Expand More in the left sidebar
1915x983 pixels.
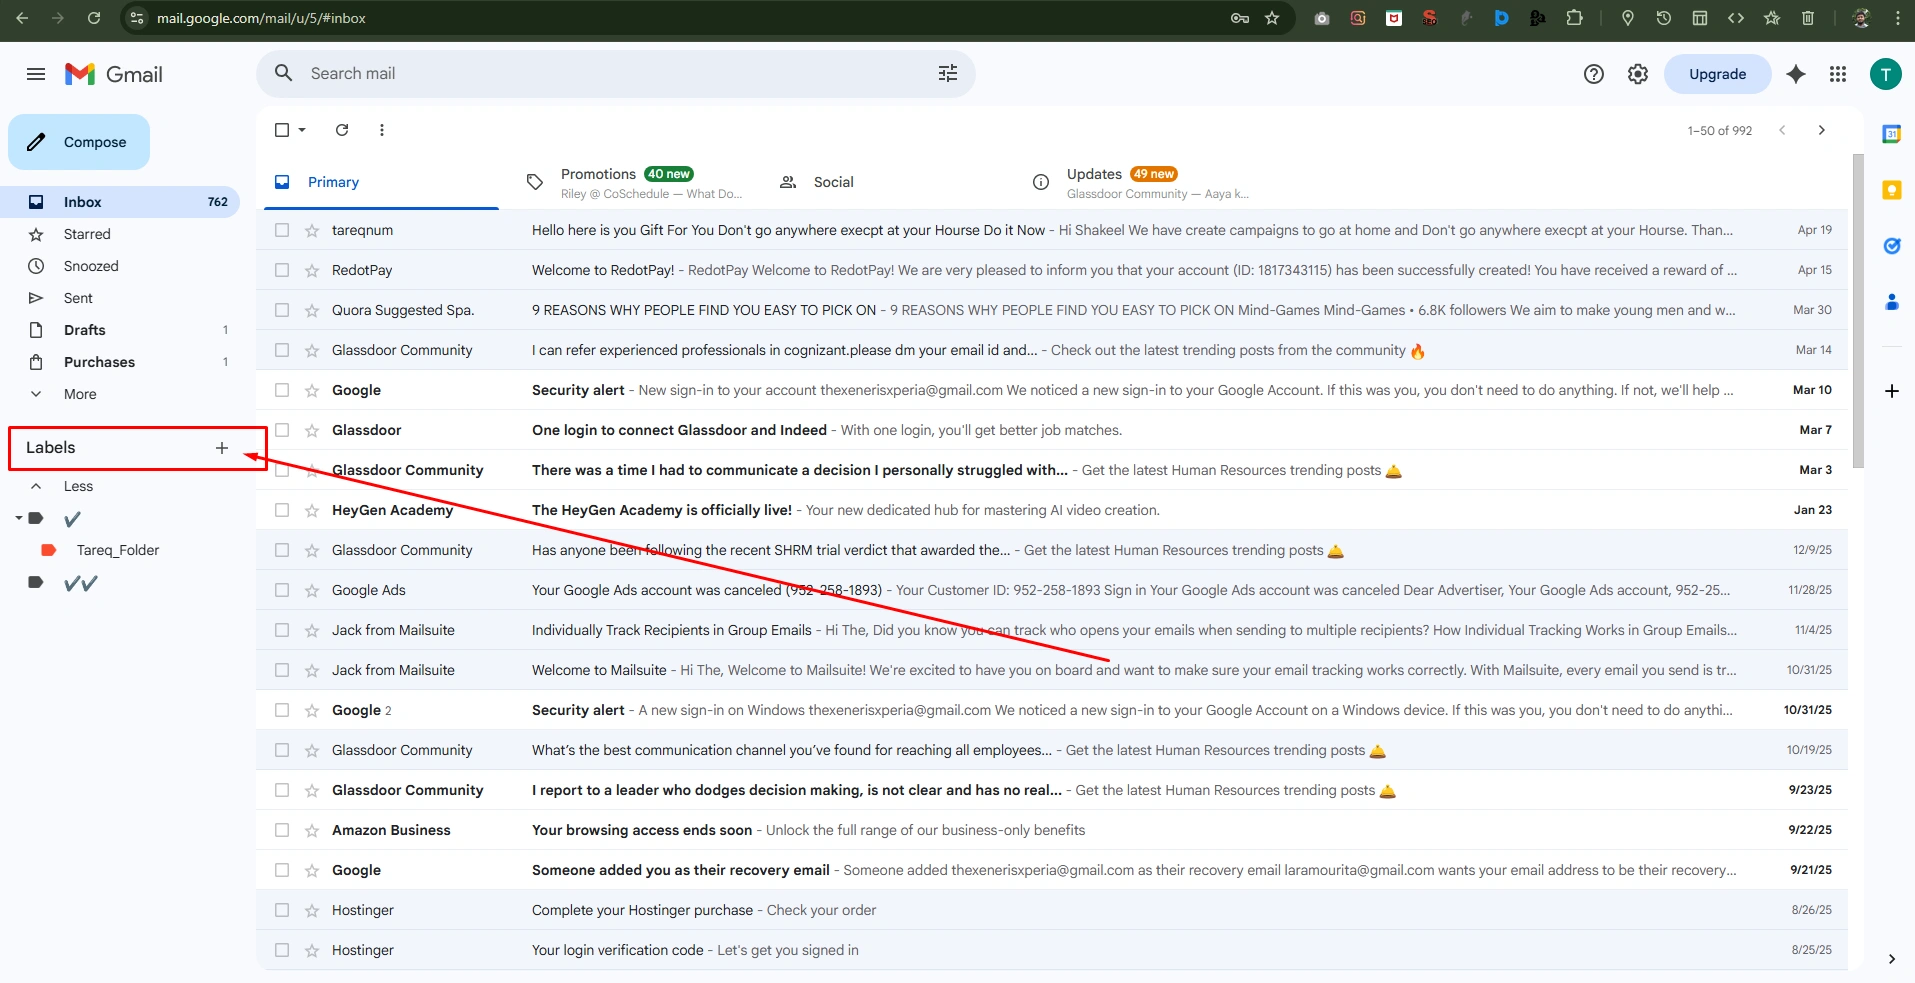click(80, 394)
